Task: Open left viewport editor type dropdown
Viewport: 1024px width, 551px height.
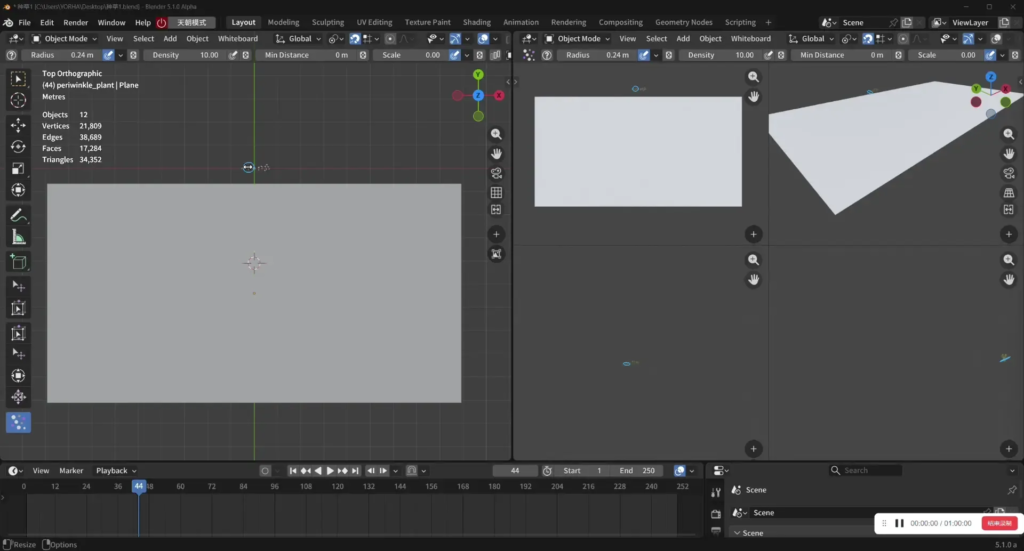Action: tap(16, 39)
